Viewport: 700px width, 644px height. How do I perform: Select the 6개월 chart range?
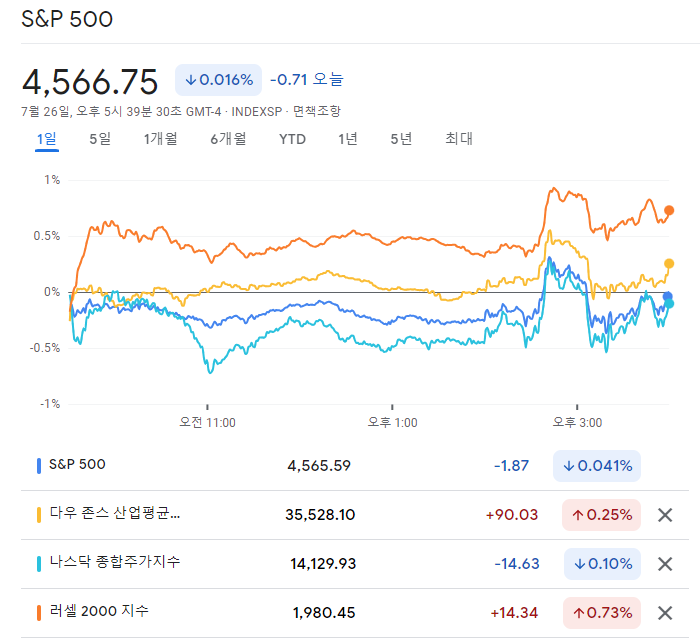tap(228, 139)
